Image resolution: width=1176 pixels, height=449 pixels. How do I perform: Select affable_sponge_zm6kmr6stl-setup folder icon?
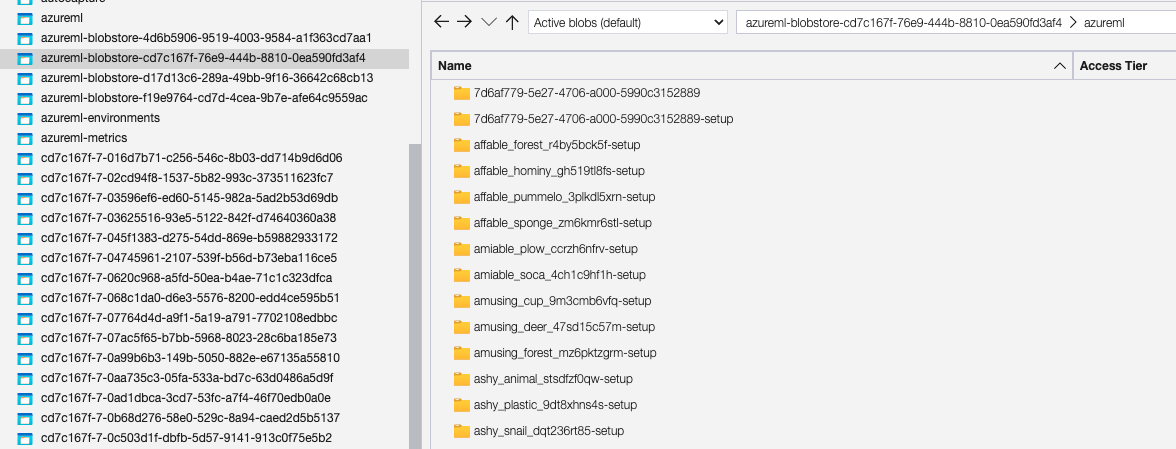pyautogui.click(x=461, y=223)
